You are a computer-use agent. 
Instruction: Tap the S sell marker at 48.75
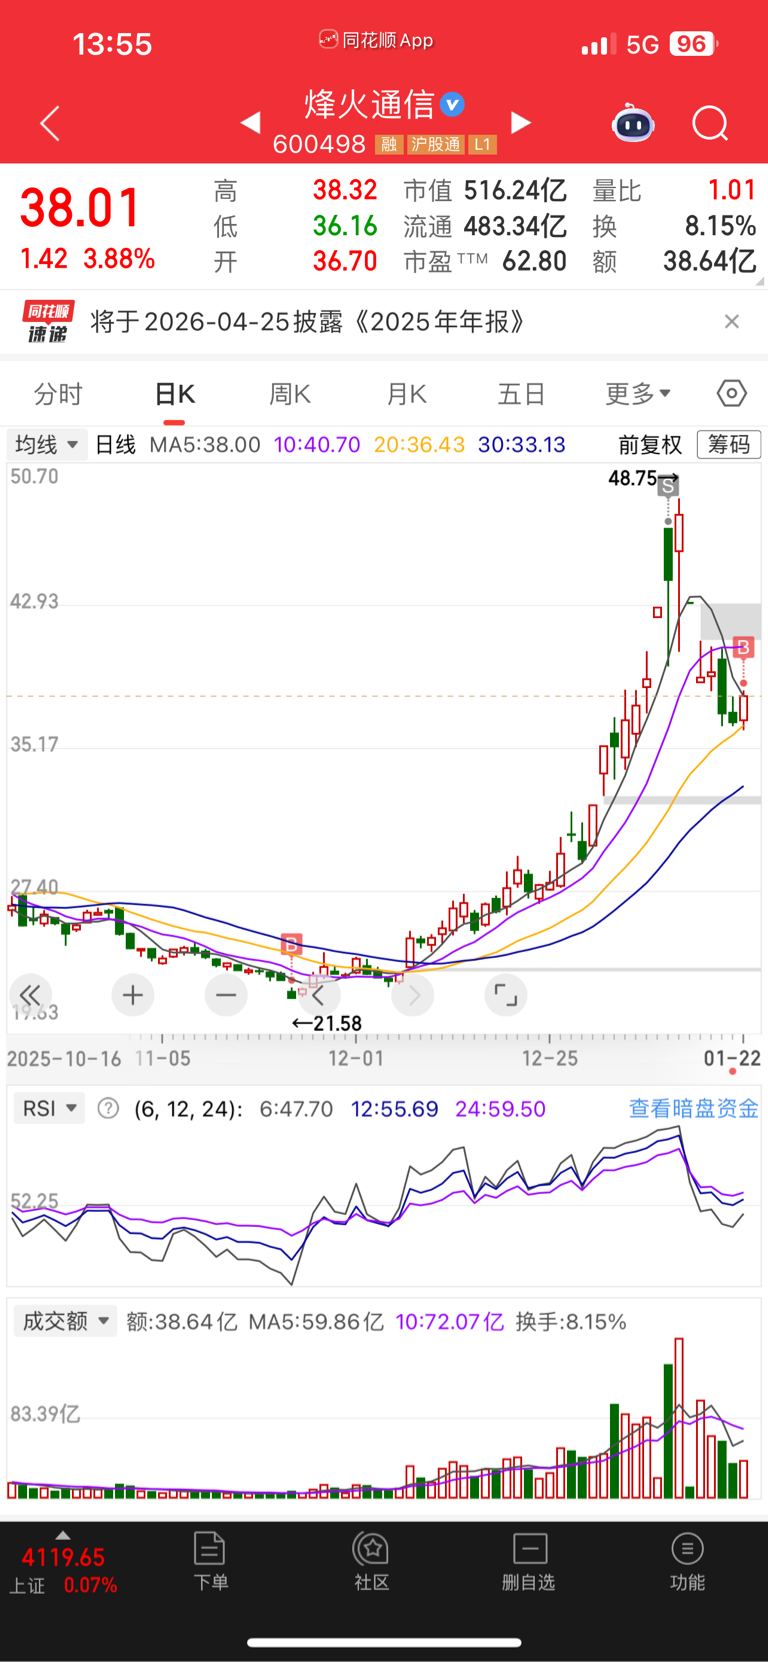pyautogui.click(x=668, y=487)
